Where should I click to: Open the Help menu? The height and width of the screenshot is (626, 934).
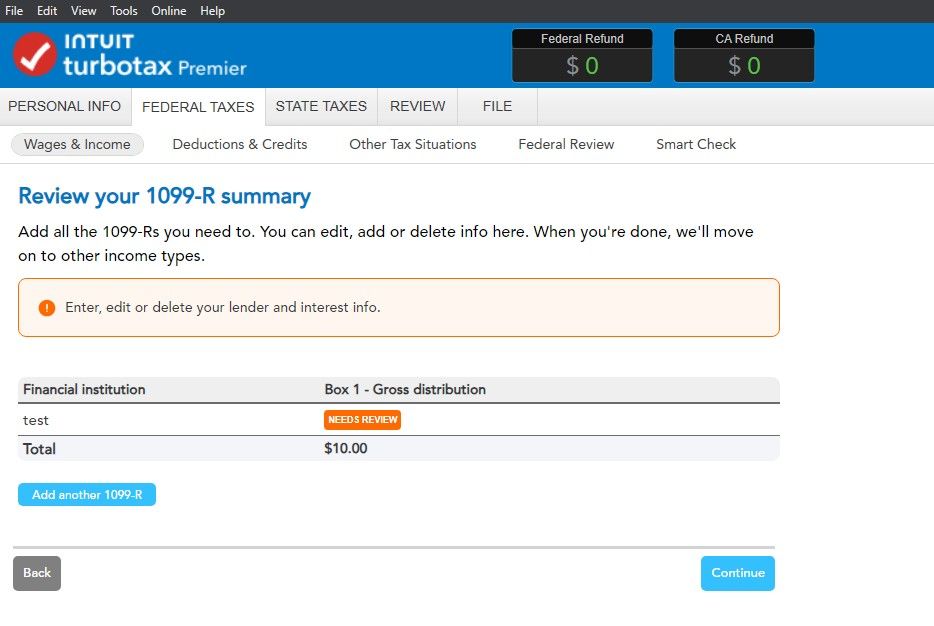[x=212, y=11]
